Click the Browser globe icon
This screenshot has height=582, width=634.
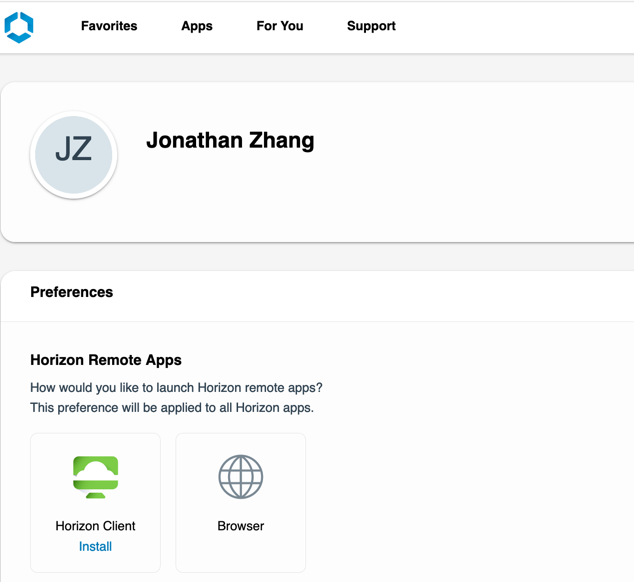pyautogui.click(x=241, y=477)
